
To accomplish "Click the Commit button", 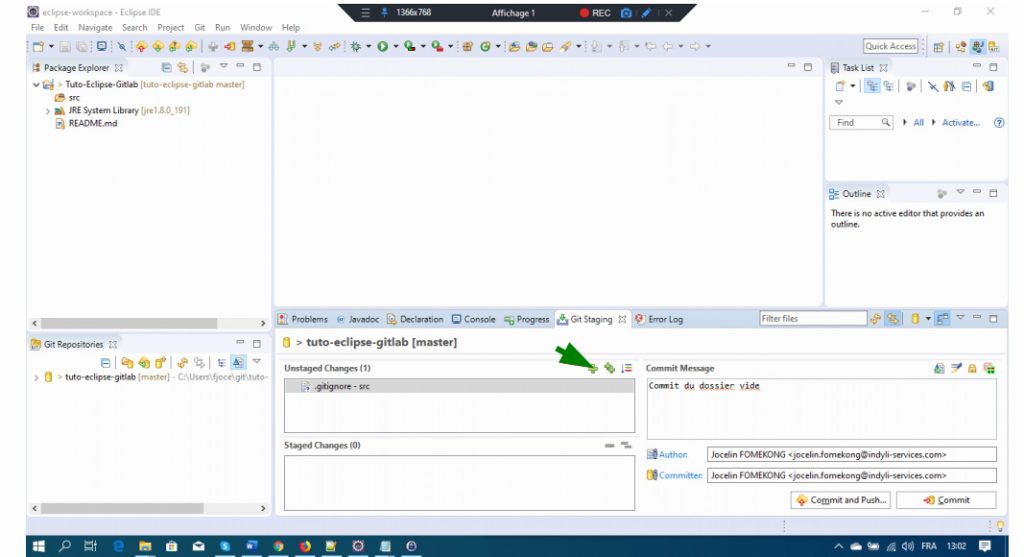I will click(946, 500).
